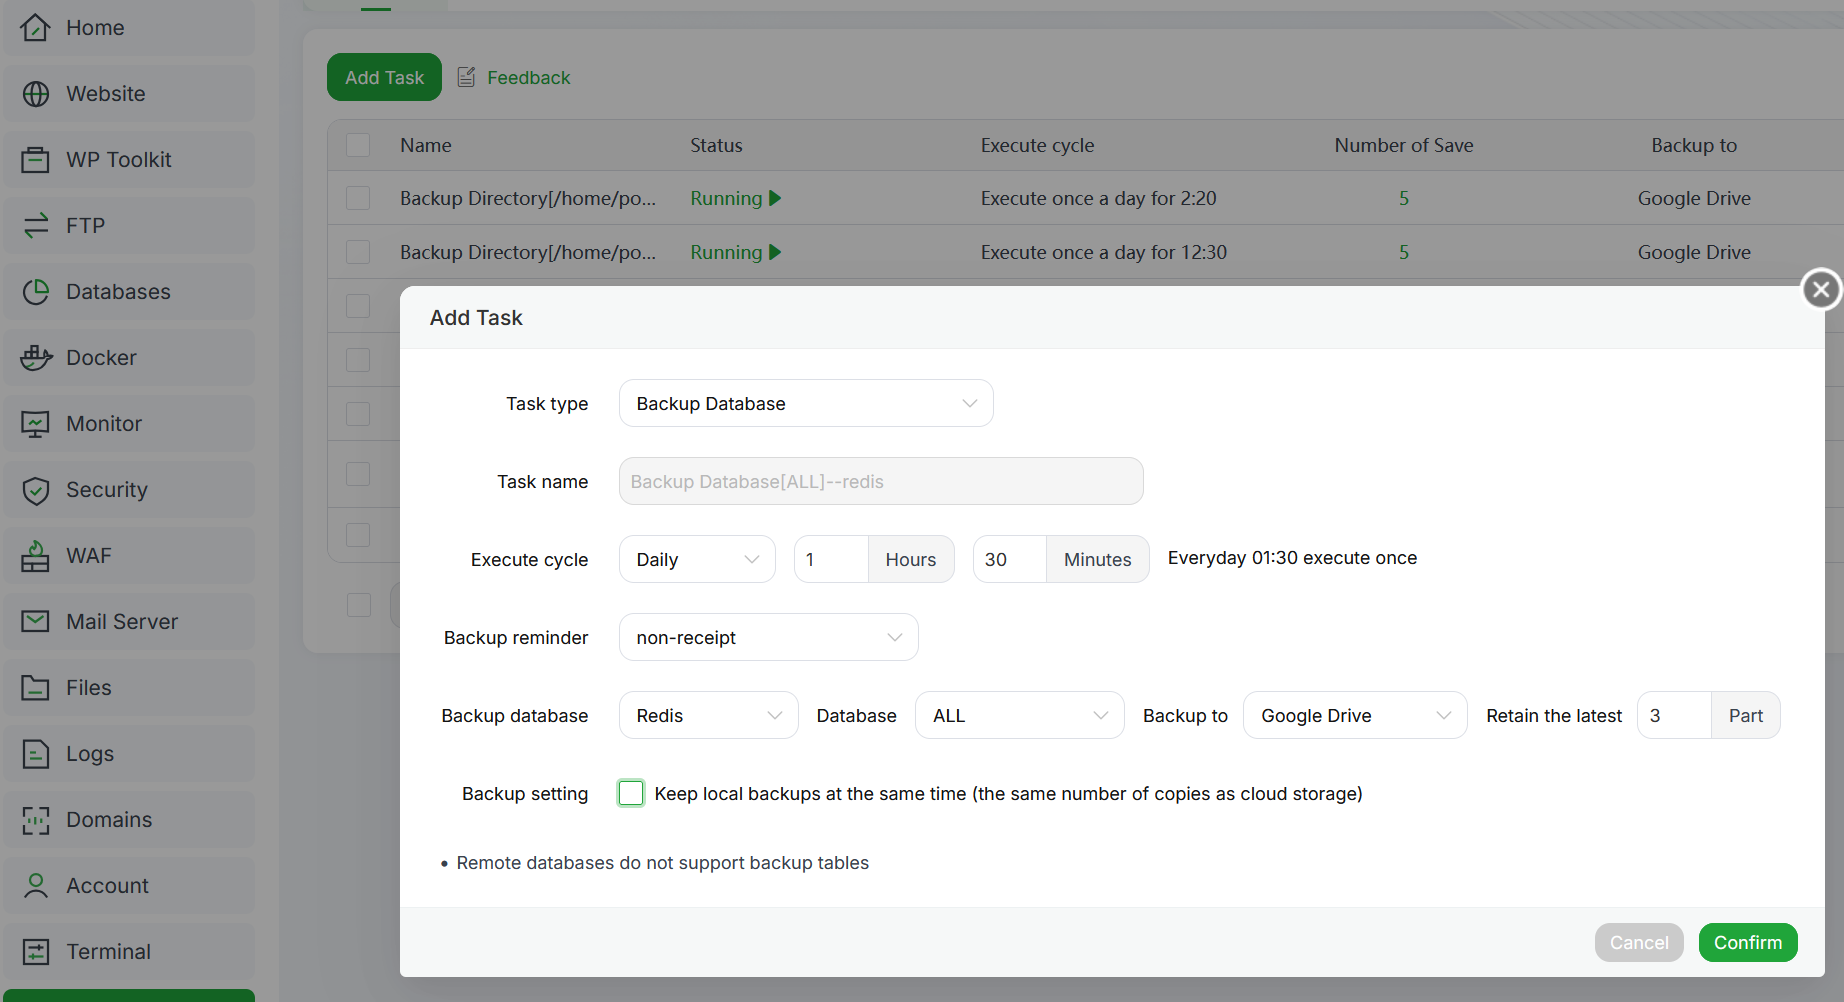Screen dimensions: 1844x1002
Task: Click the Security shield icon
Action: coord(36,490)
